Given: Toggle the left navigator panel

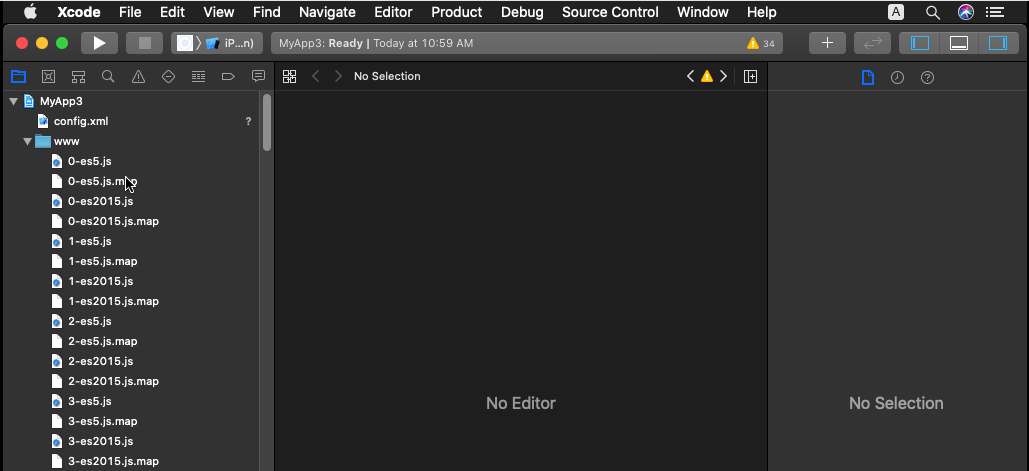Looking at the screenshot, I should 920,43.
